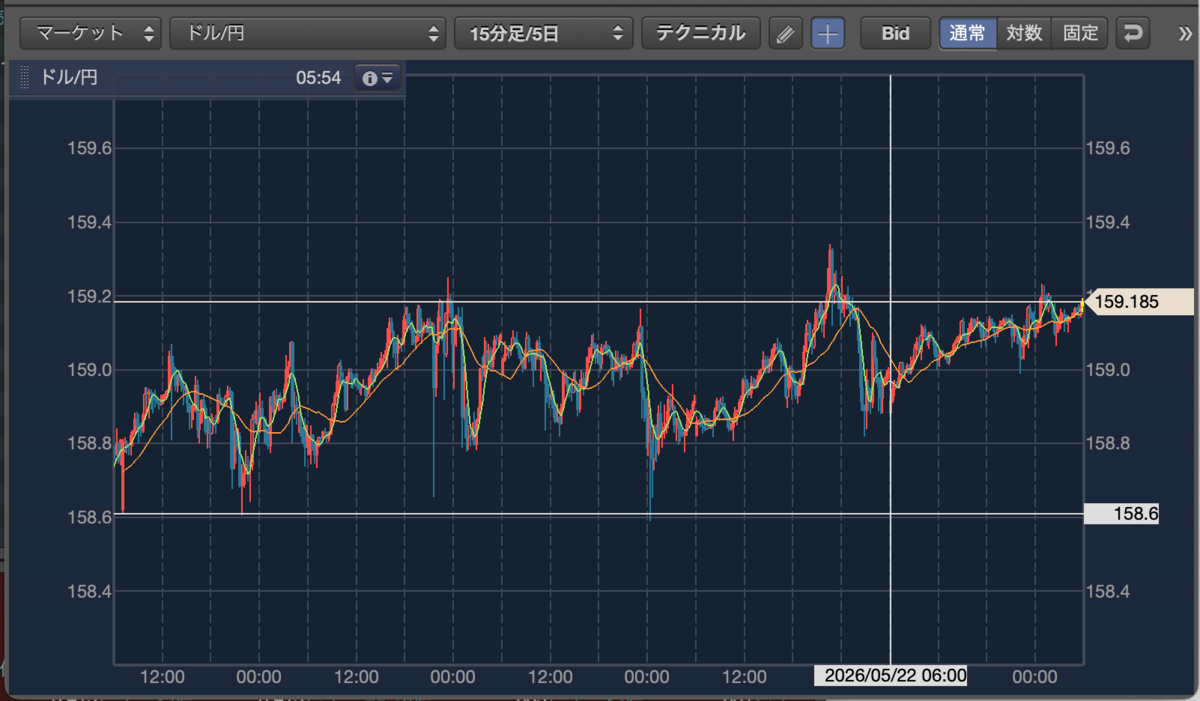The height and width of the screenshot is (701, 1200).
Task: Open the ドル/円 currency pair dropdown
Action: coord(307,33)
